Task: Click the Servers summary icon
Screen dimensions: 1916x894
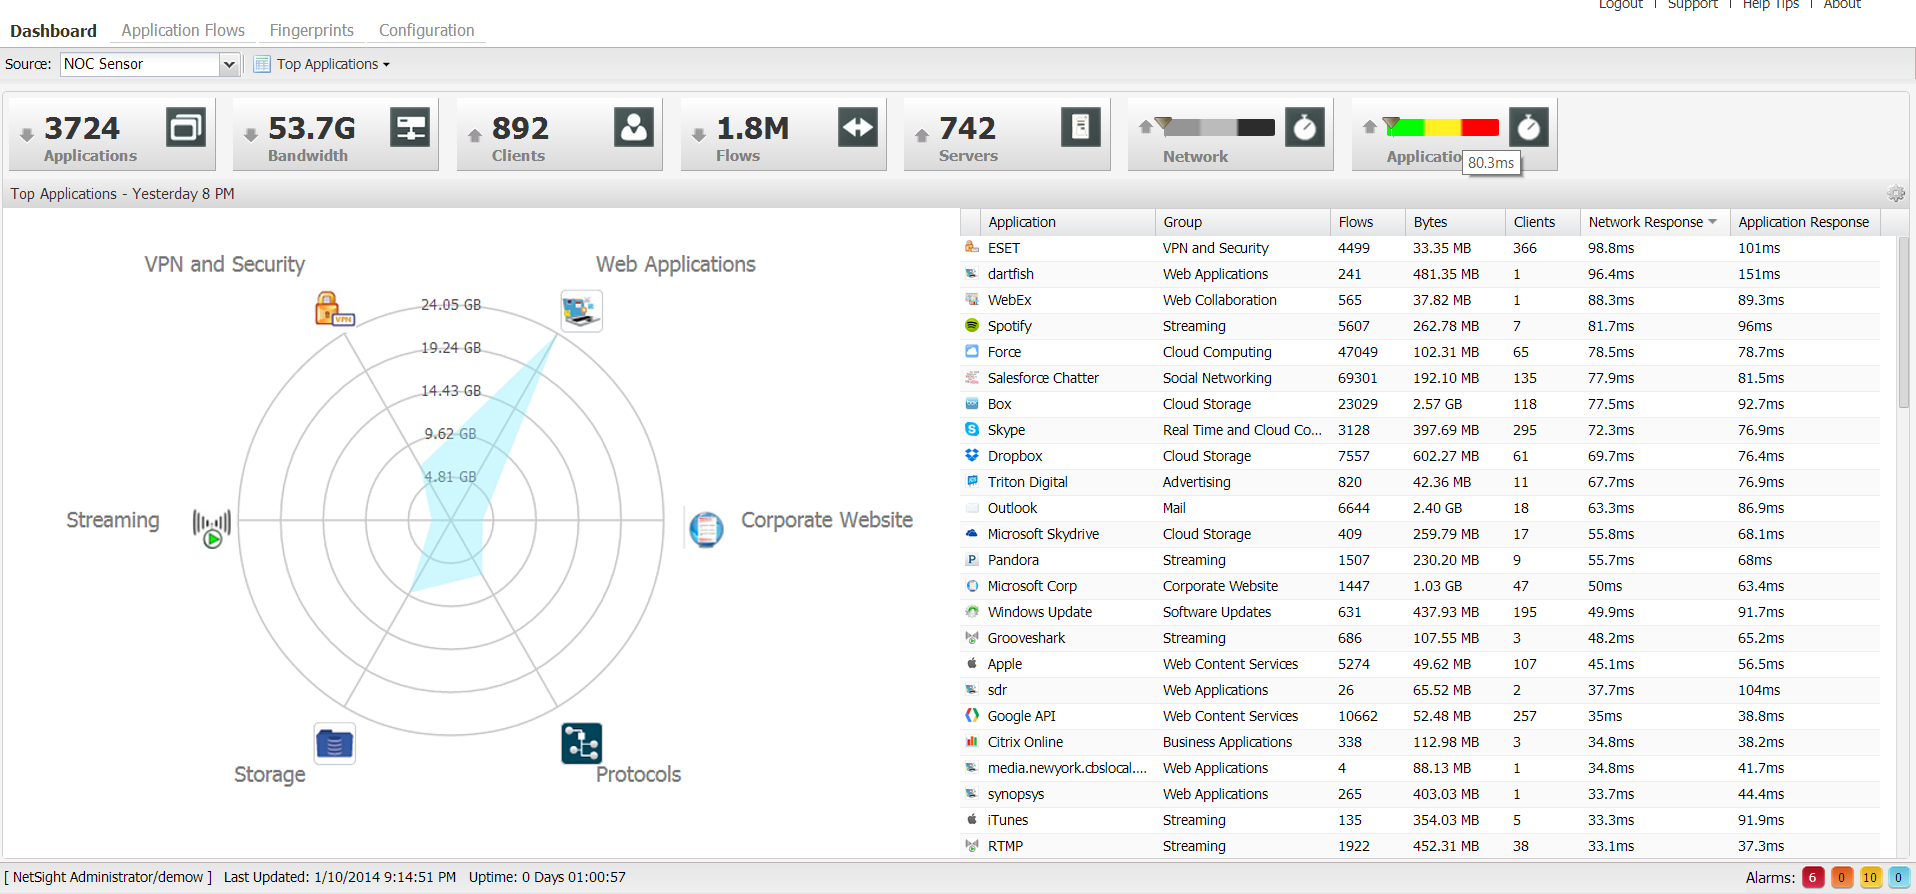Action: 1081,127
